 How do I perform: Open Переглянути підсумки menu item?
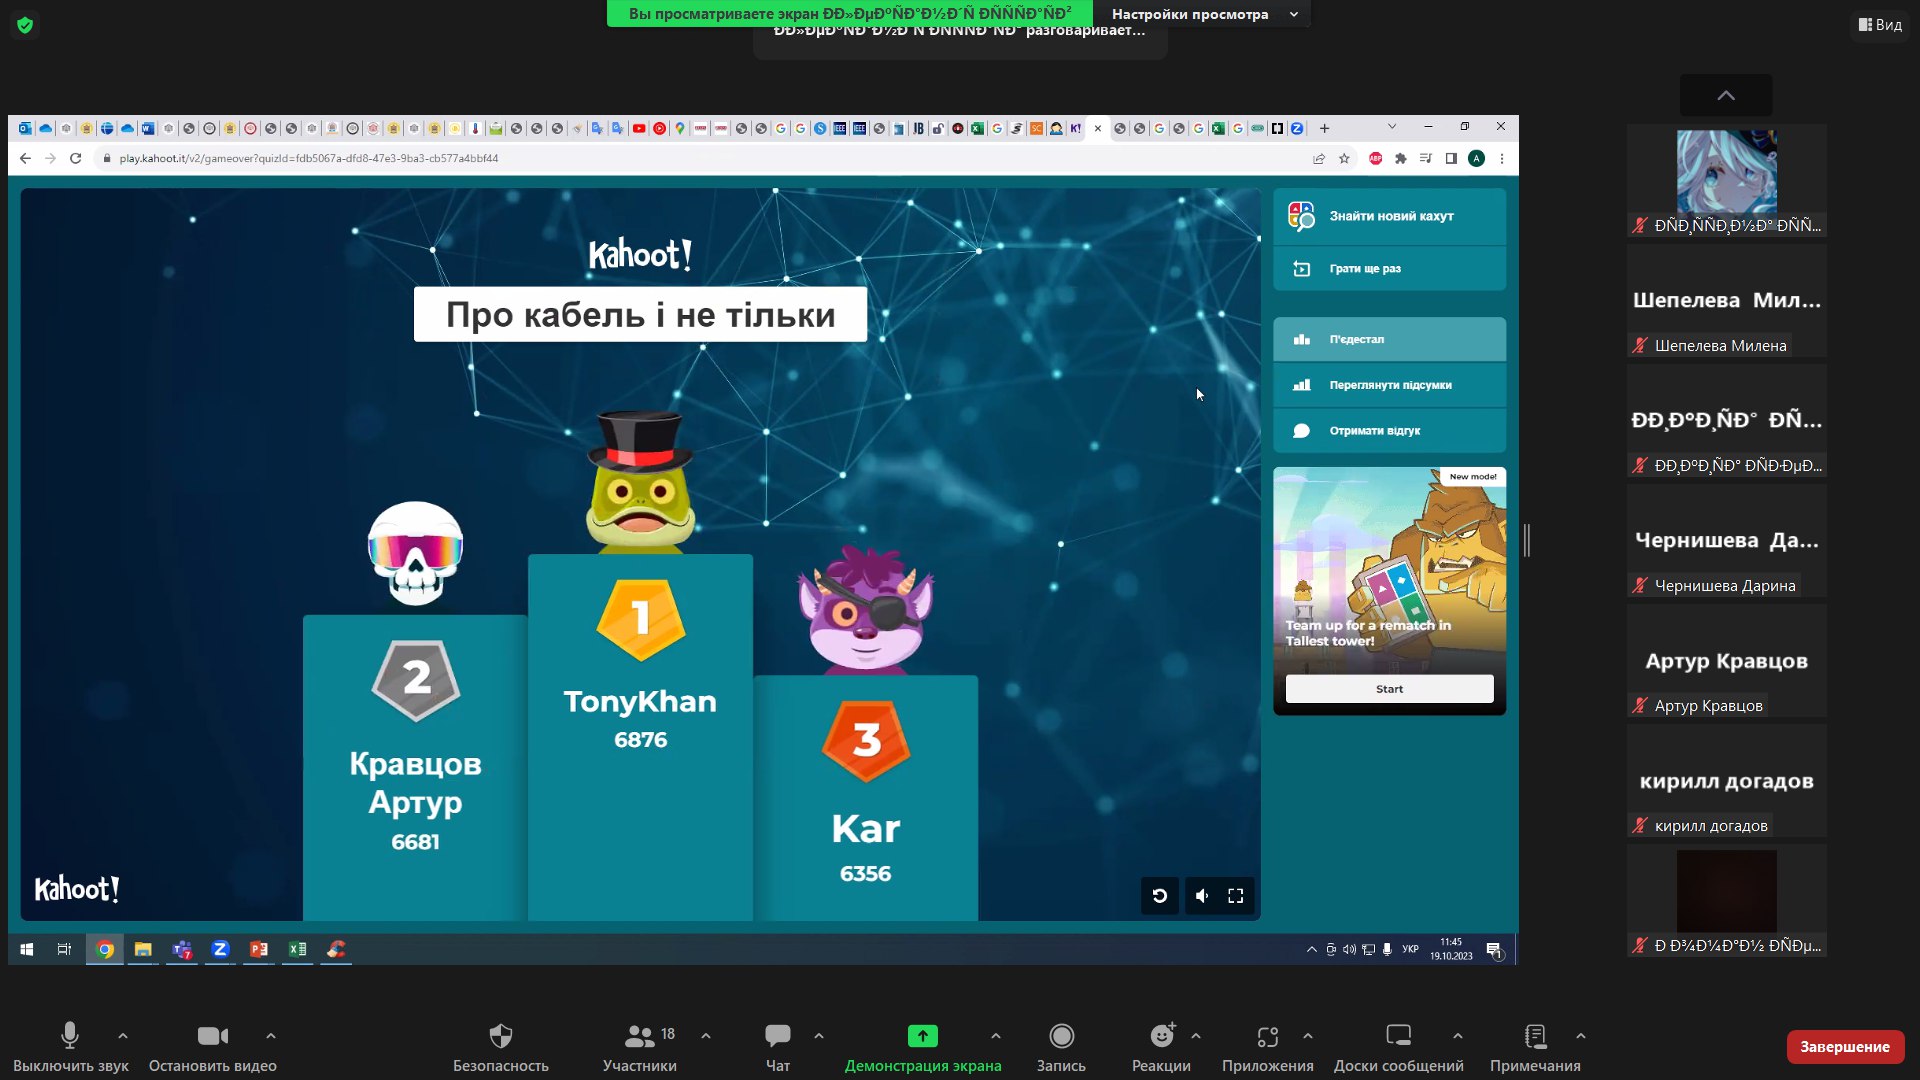pos(1389,385)
